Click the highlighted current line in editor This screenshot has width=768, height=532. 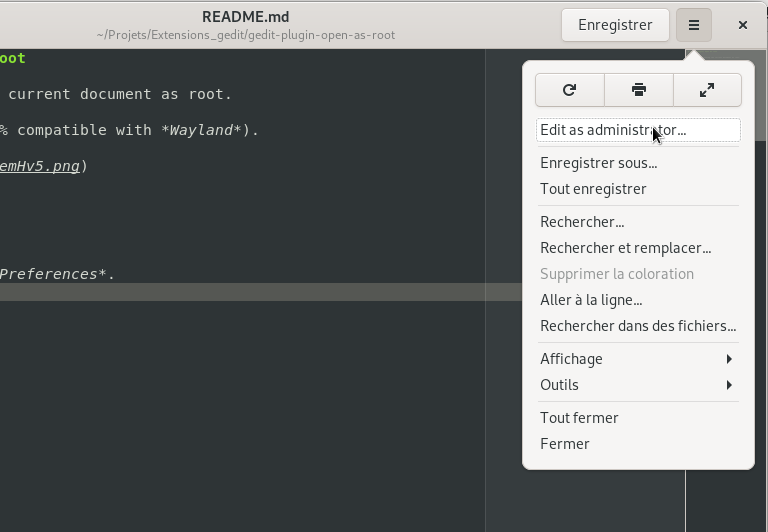click(x=261, y=292)
